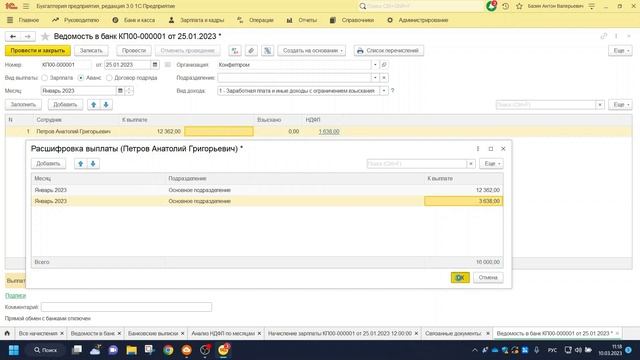Copy document link icon
The height and width of the screenshot is (360, 640).
coord(604,36)
